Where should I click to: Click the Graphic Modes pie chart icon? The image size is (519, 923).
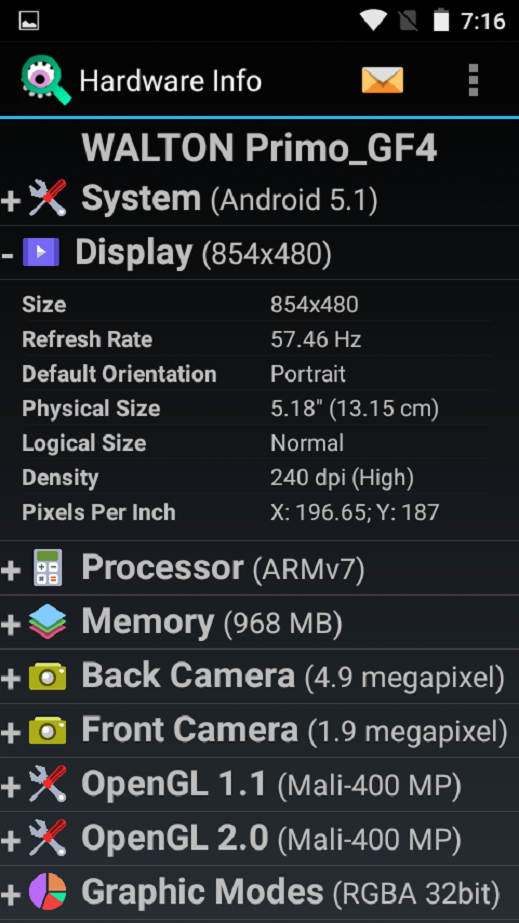[x=48, y=892]
